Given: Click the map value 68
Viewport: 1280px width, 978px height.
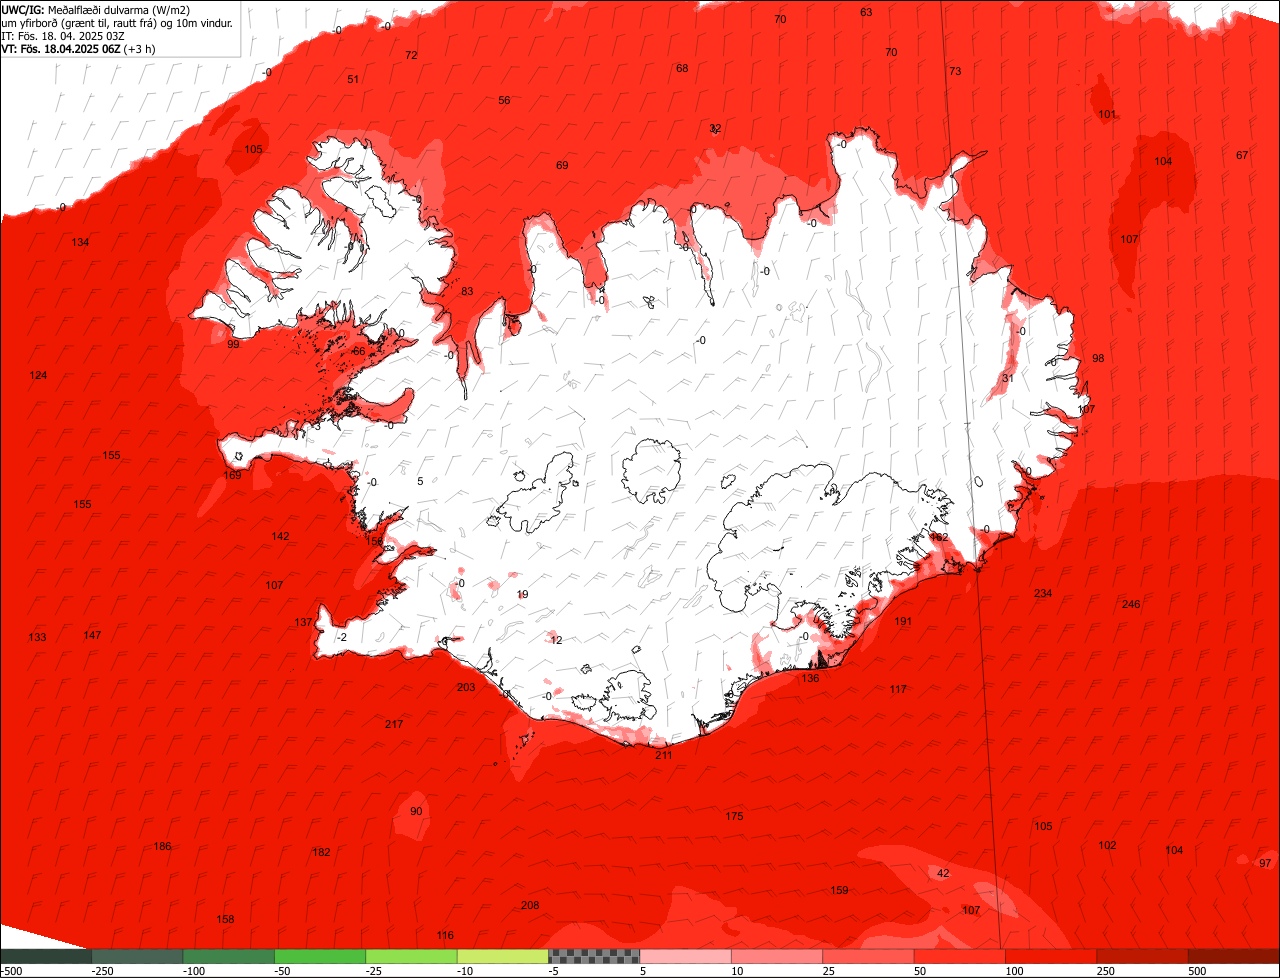Looking at the screenshot, I should 682,68.
